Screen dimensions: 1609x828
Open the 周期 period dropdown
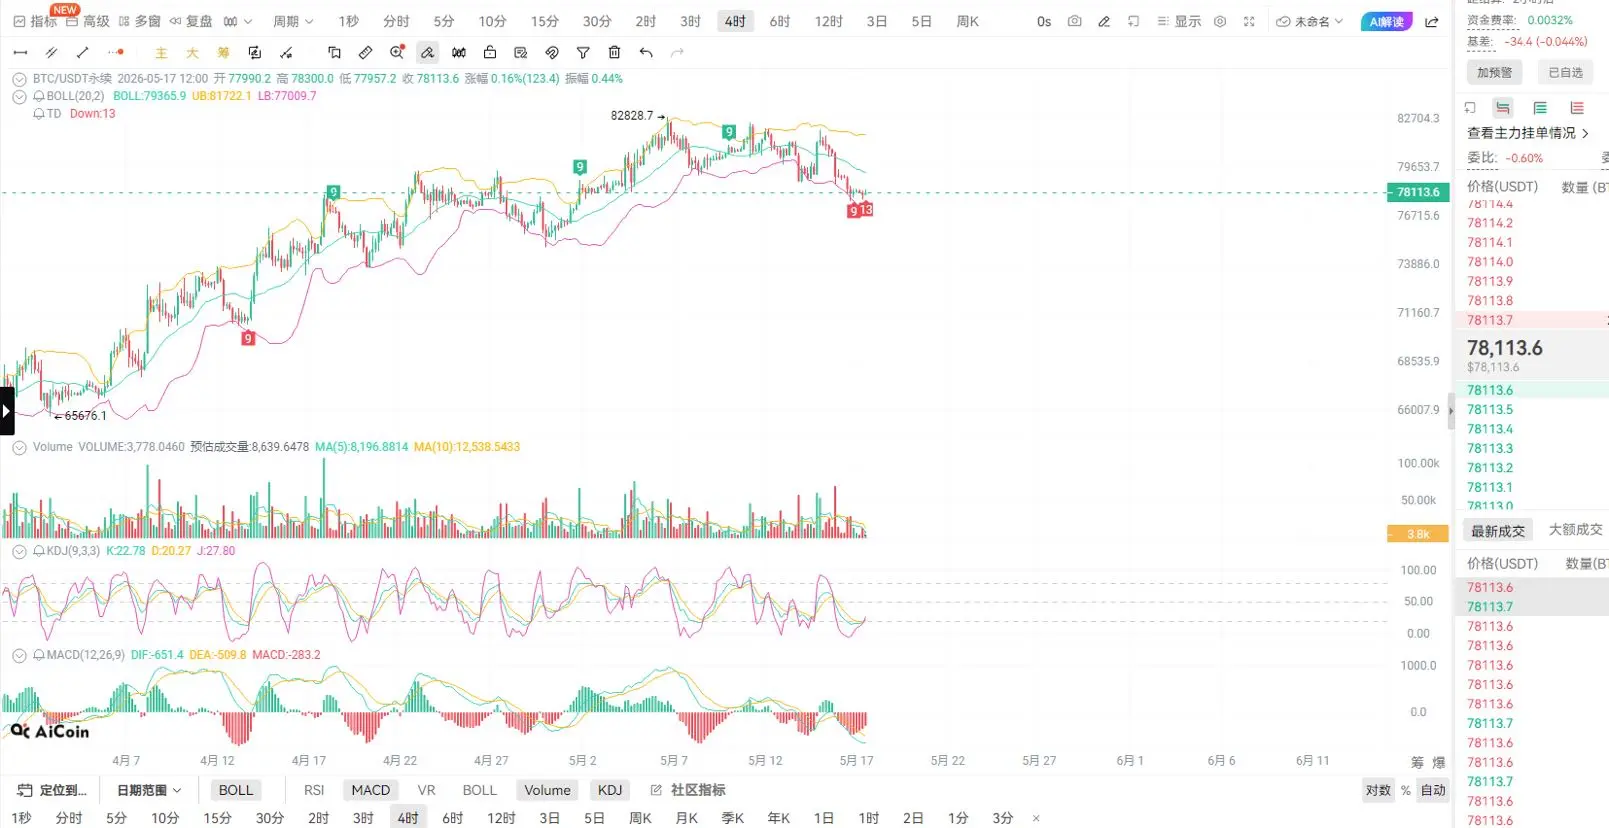pyautogui.click(x=293, y=21)
